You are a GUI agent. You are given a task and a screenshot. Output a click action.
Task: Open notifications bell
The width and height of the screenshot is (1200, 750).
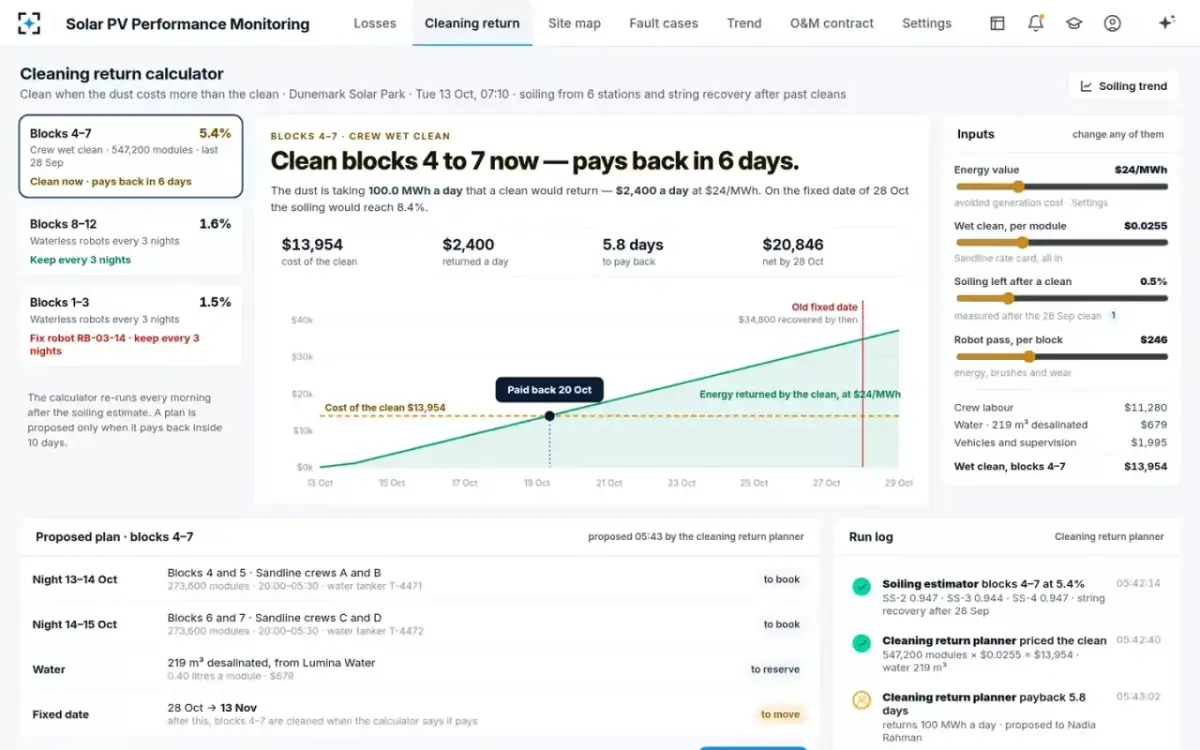[1035, 23]
